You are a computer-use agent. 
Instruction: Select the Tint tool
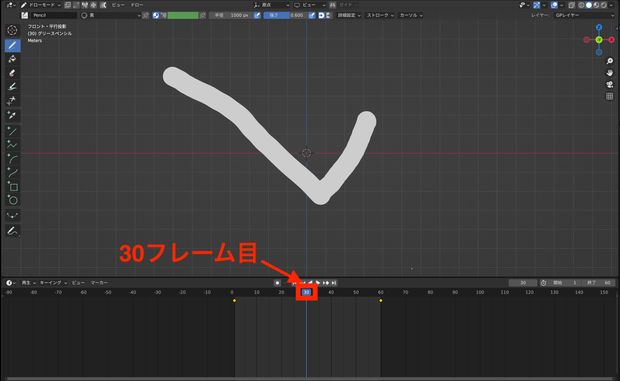point(12,87)
